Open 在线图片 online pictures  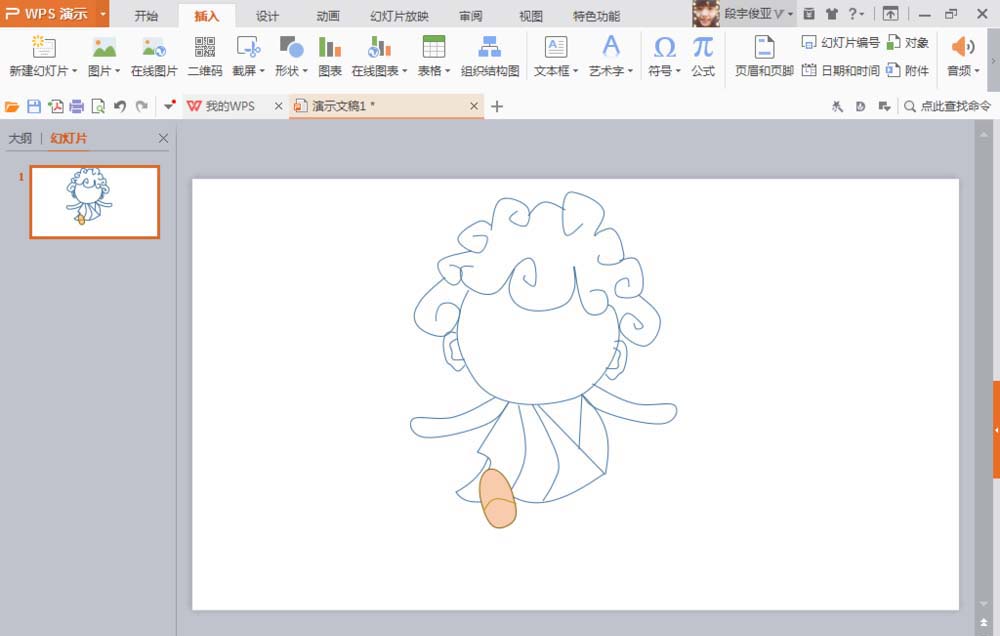tap(154, 56)
